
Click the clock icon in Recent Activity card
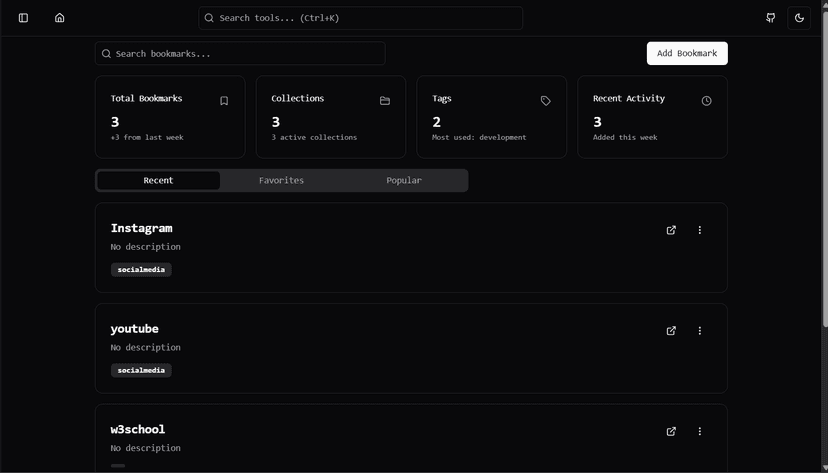707,101
